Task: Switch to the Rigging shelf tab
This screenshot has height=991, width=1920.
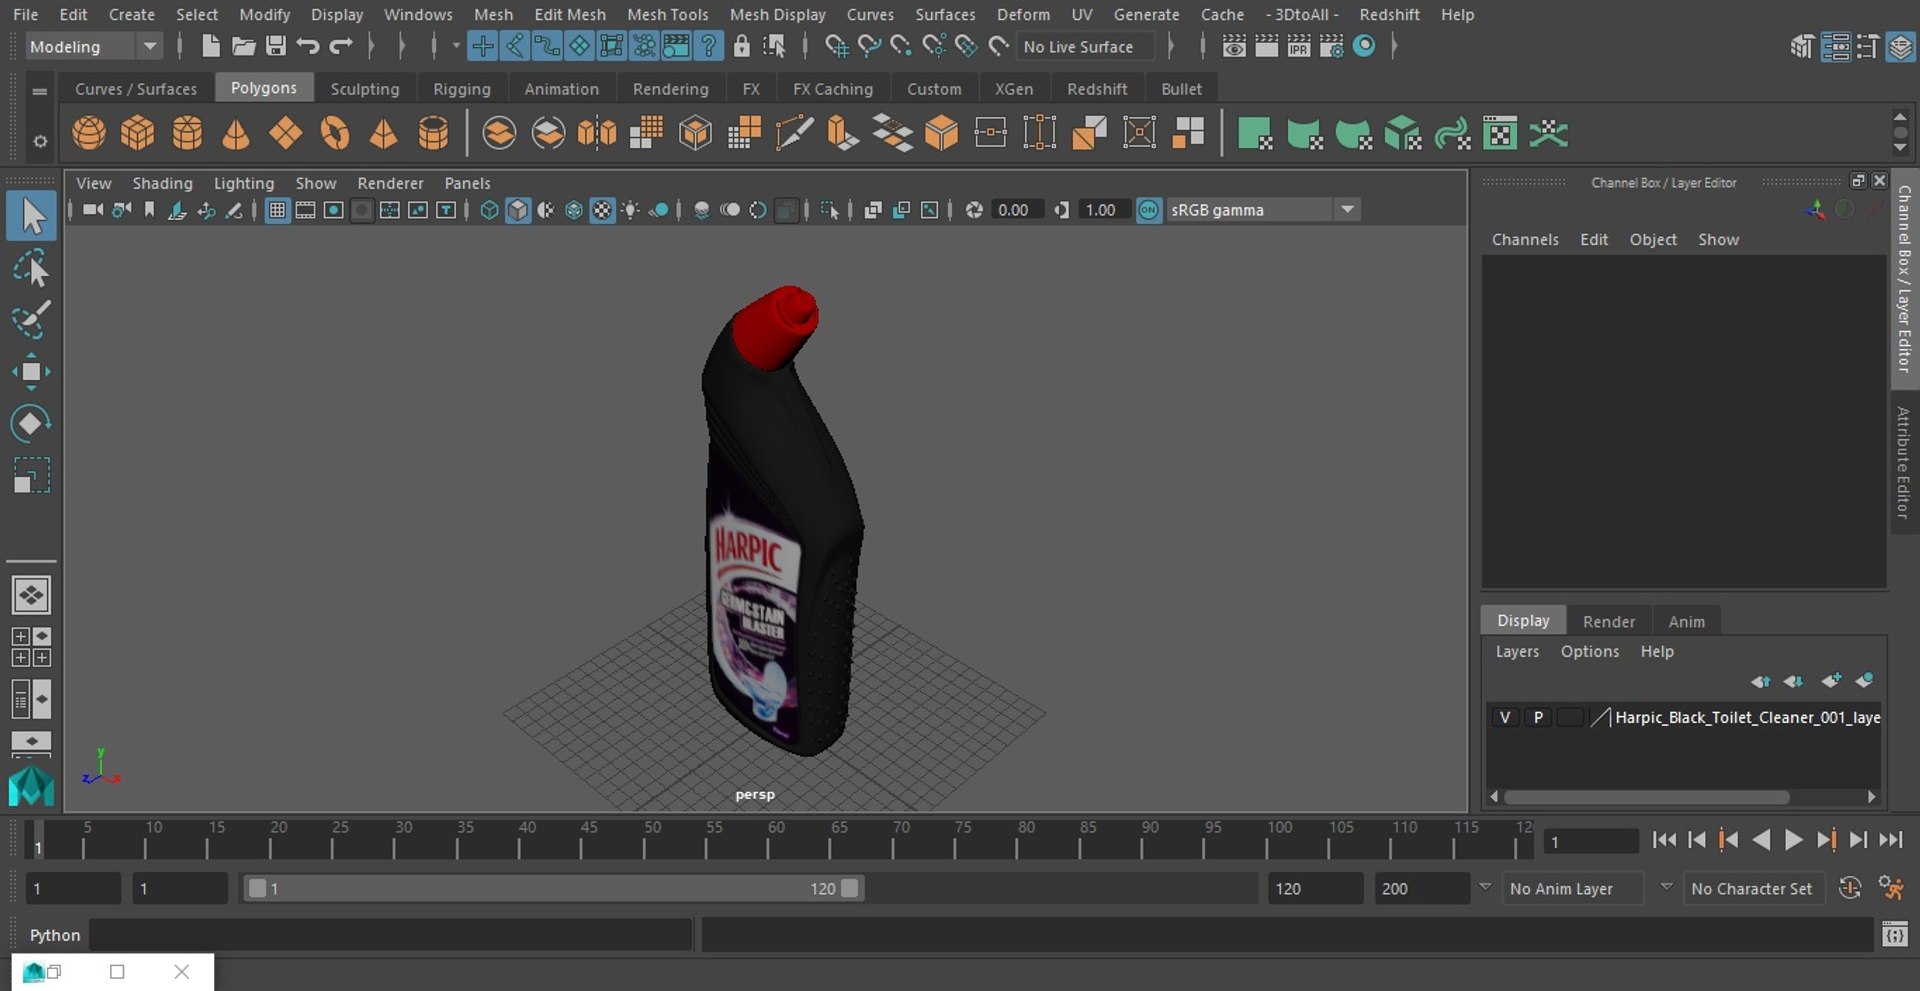Action: 461,89
